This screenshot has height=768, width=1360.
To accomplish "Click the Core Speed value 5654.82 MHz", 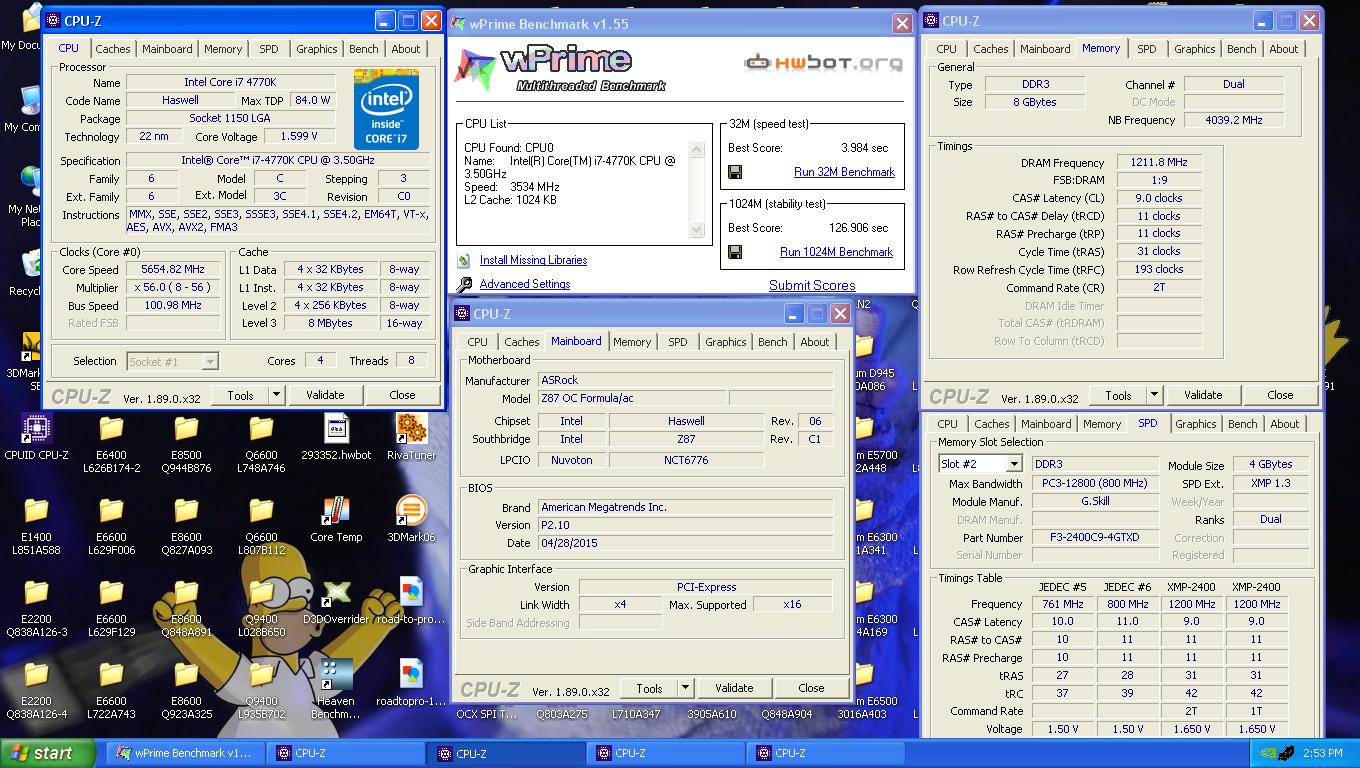I will click(174, 269).
